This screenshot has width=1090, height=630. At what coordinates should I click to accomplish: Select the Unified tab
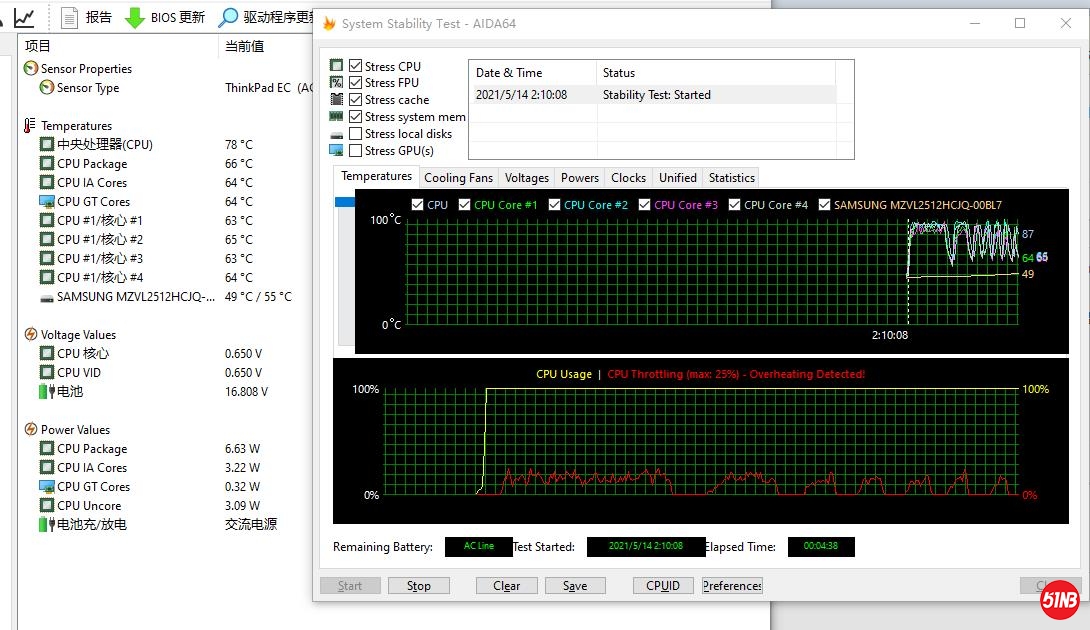pos(677,177)
